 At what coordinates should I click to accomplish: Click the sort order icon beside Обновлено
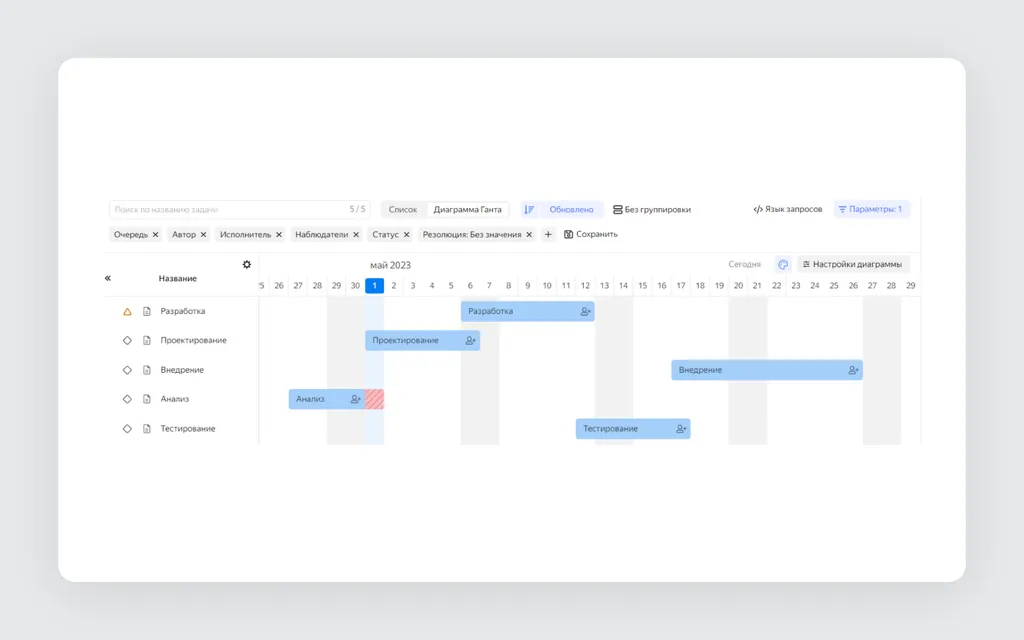pyautogui.click(x=529, y=210)
